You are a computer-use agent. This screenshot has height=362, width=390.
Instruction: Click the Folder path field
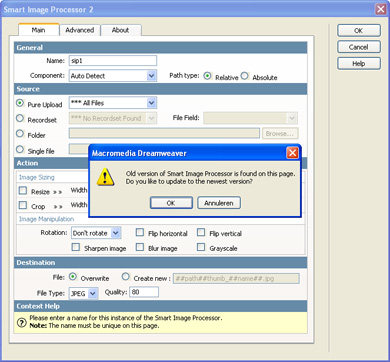pos(164,133)
